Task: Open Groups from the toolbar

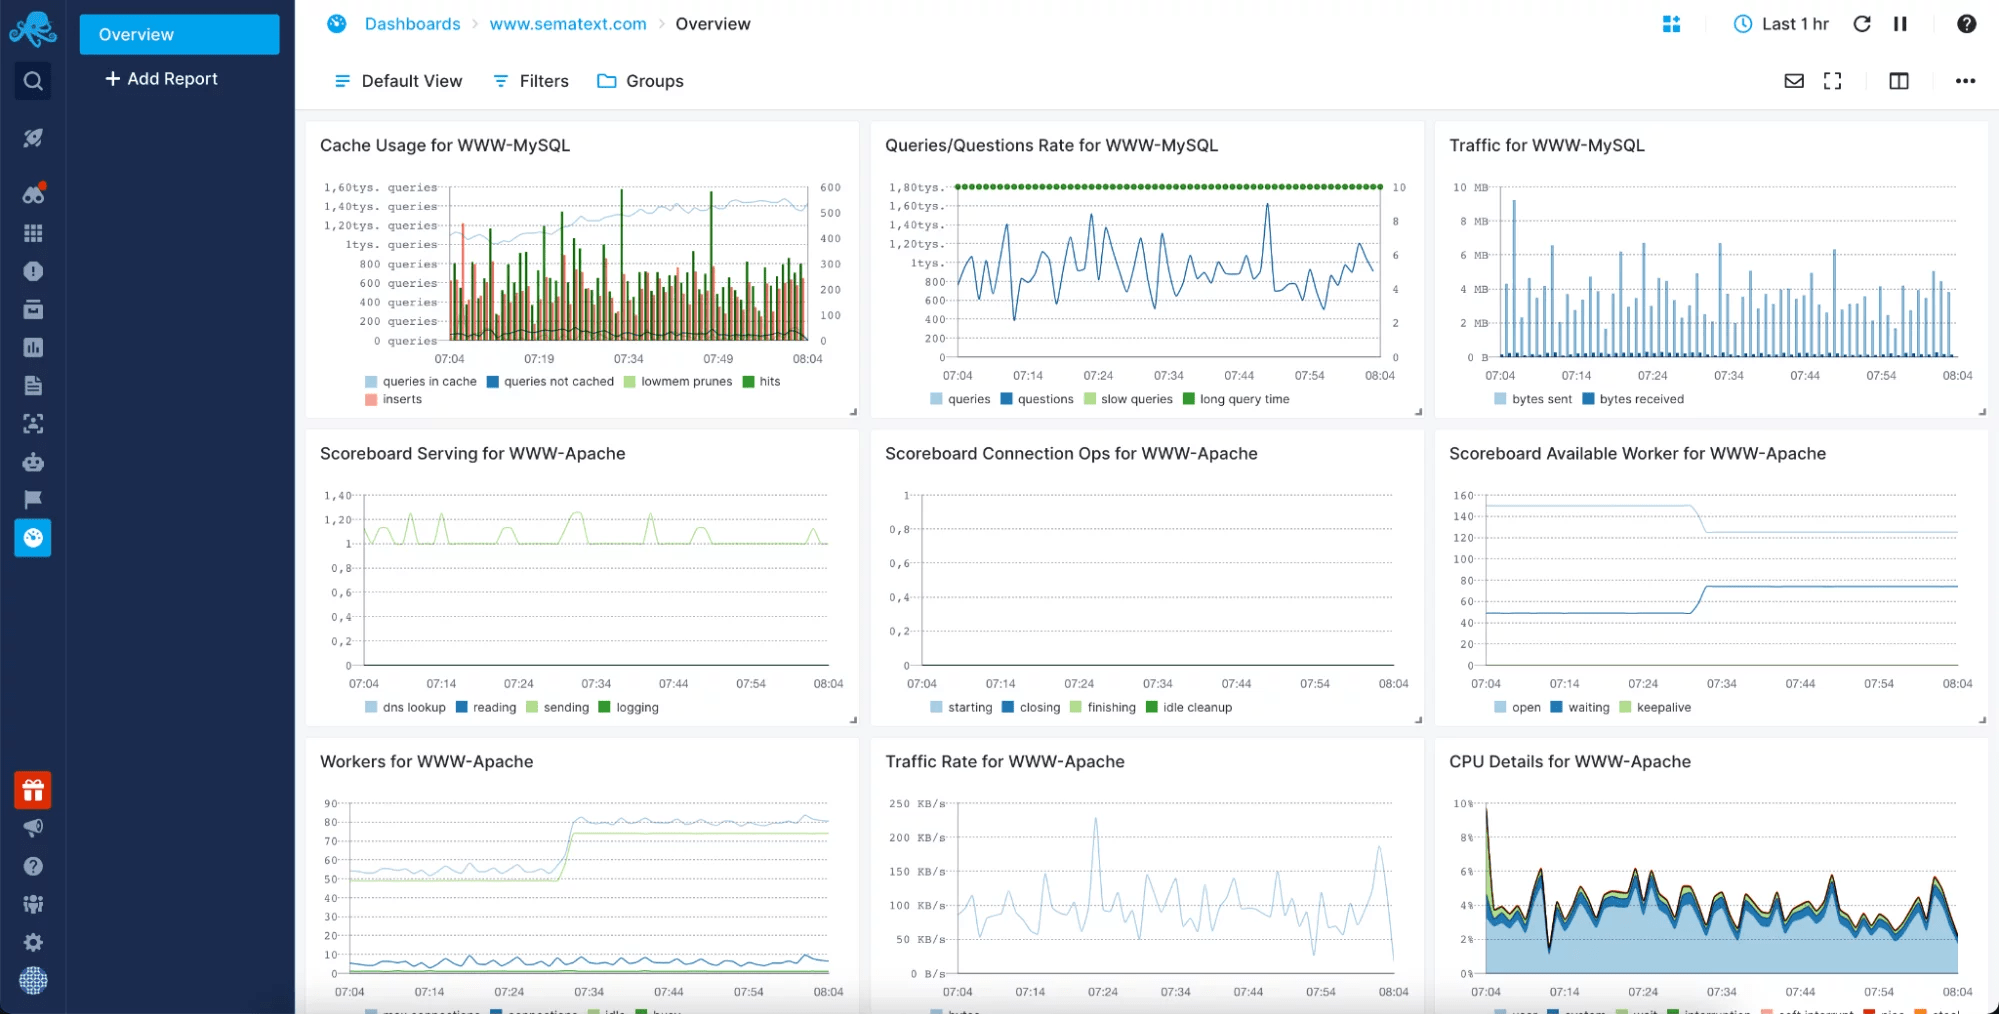Action: tap(640, 81)
